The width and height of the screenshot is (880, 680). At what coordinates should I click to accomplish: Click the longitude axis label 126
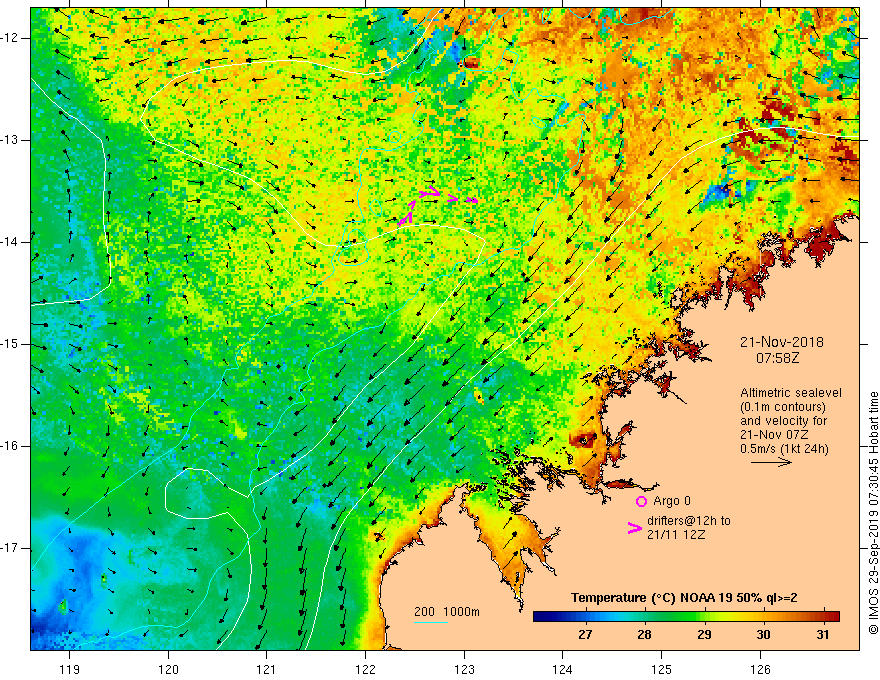[760, 669]
